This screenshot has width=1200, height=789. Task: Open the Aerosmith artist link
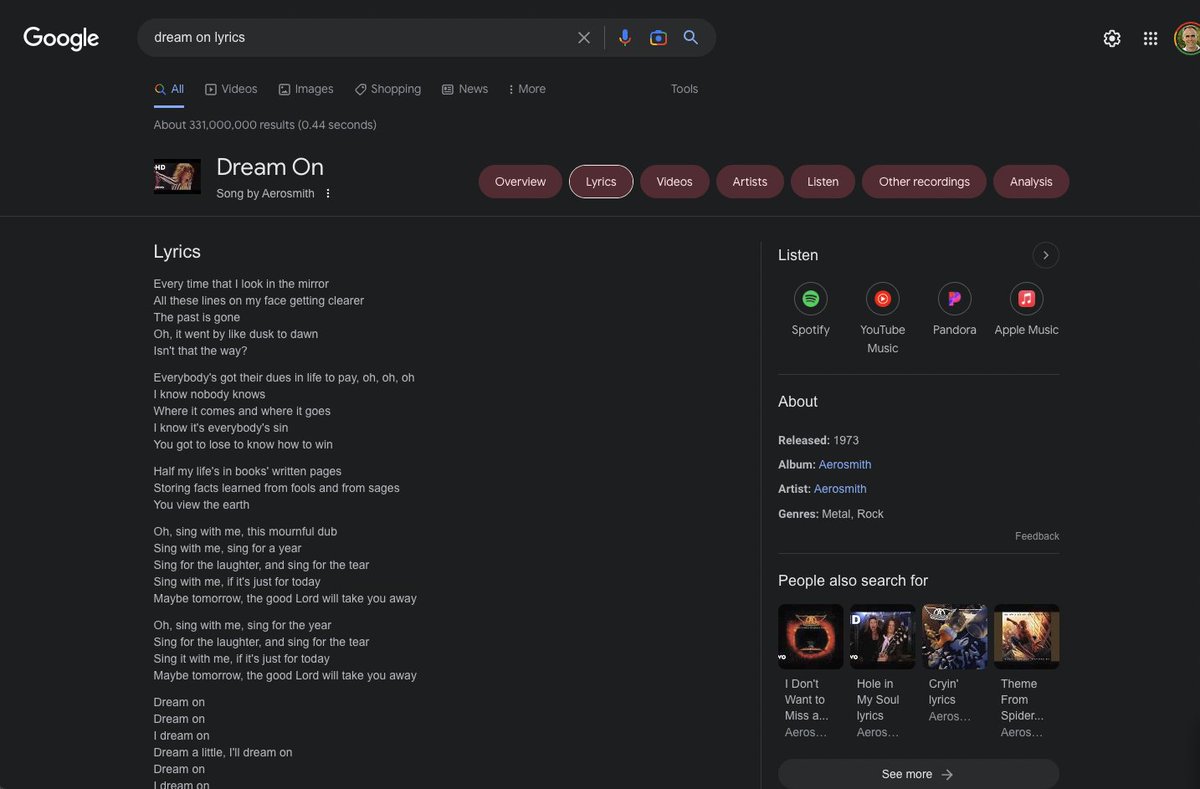[x=840, y=489]
